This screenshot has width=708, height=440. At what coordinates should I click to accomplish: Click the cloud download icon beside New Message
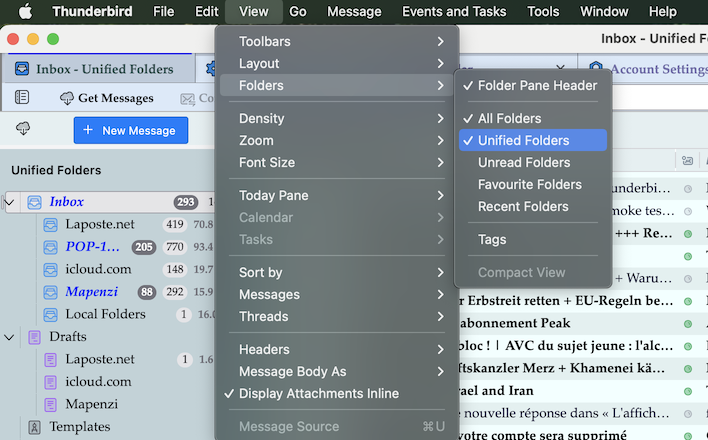coord(23,129)
